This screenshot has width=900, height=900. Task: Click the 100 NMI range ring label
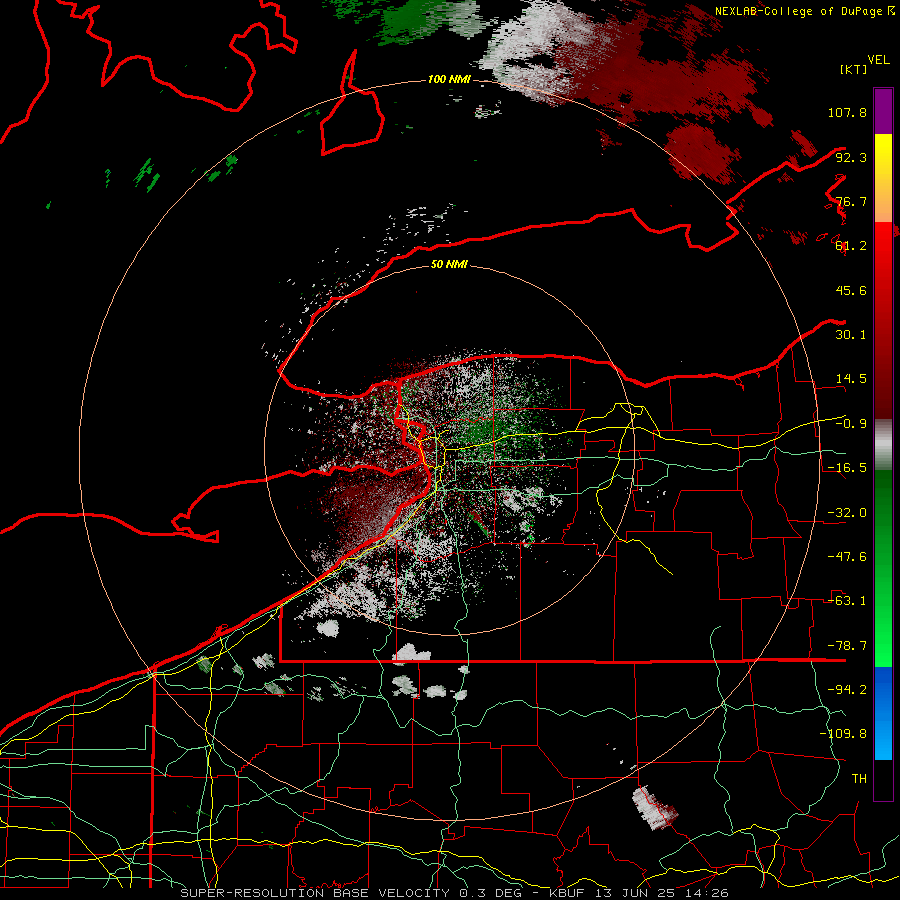coord(449,79)
